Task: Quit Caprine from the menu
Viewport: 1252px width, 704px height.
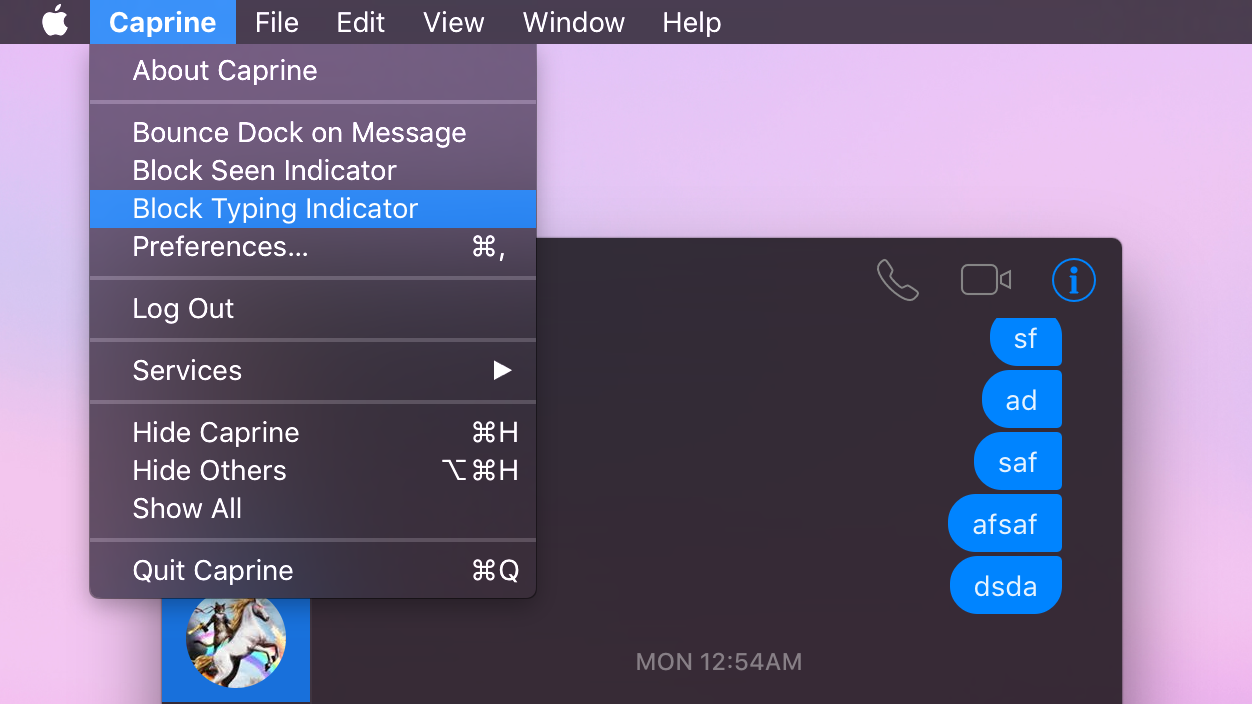Action: pyautogui.click(x=212, y=570)
